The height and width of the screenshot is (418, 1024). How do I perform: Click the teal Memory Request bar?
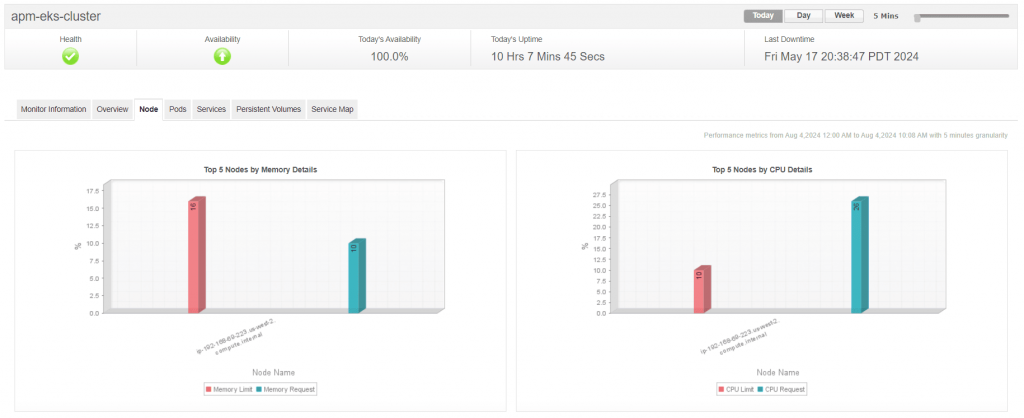pyautogui.click(x=355, y=278)
